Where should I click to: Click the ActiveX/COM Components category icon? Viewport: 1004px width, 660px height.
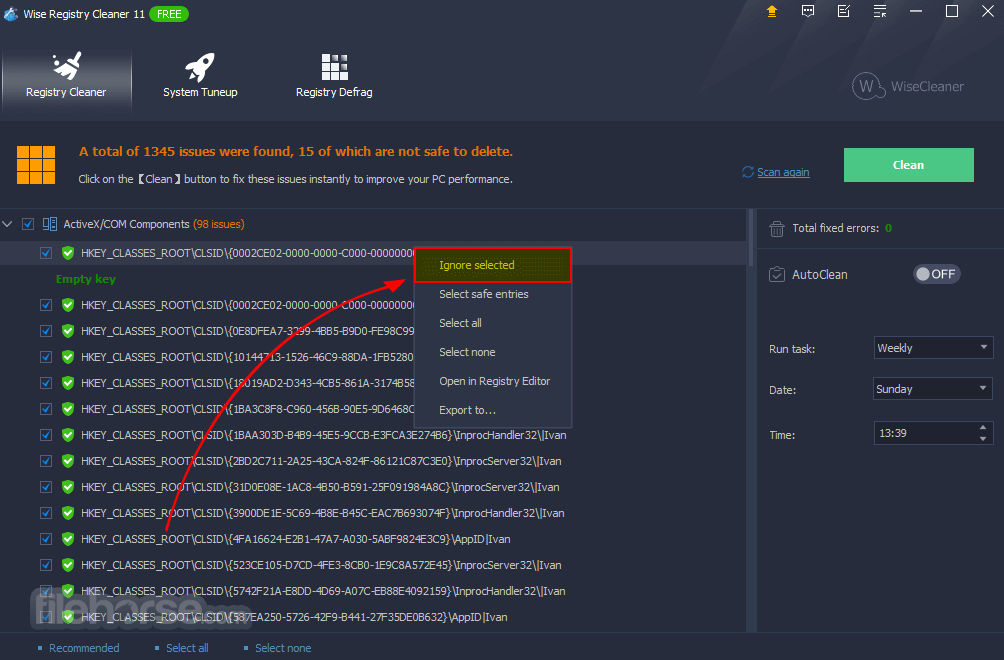49,224
